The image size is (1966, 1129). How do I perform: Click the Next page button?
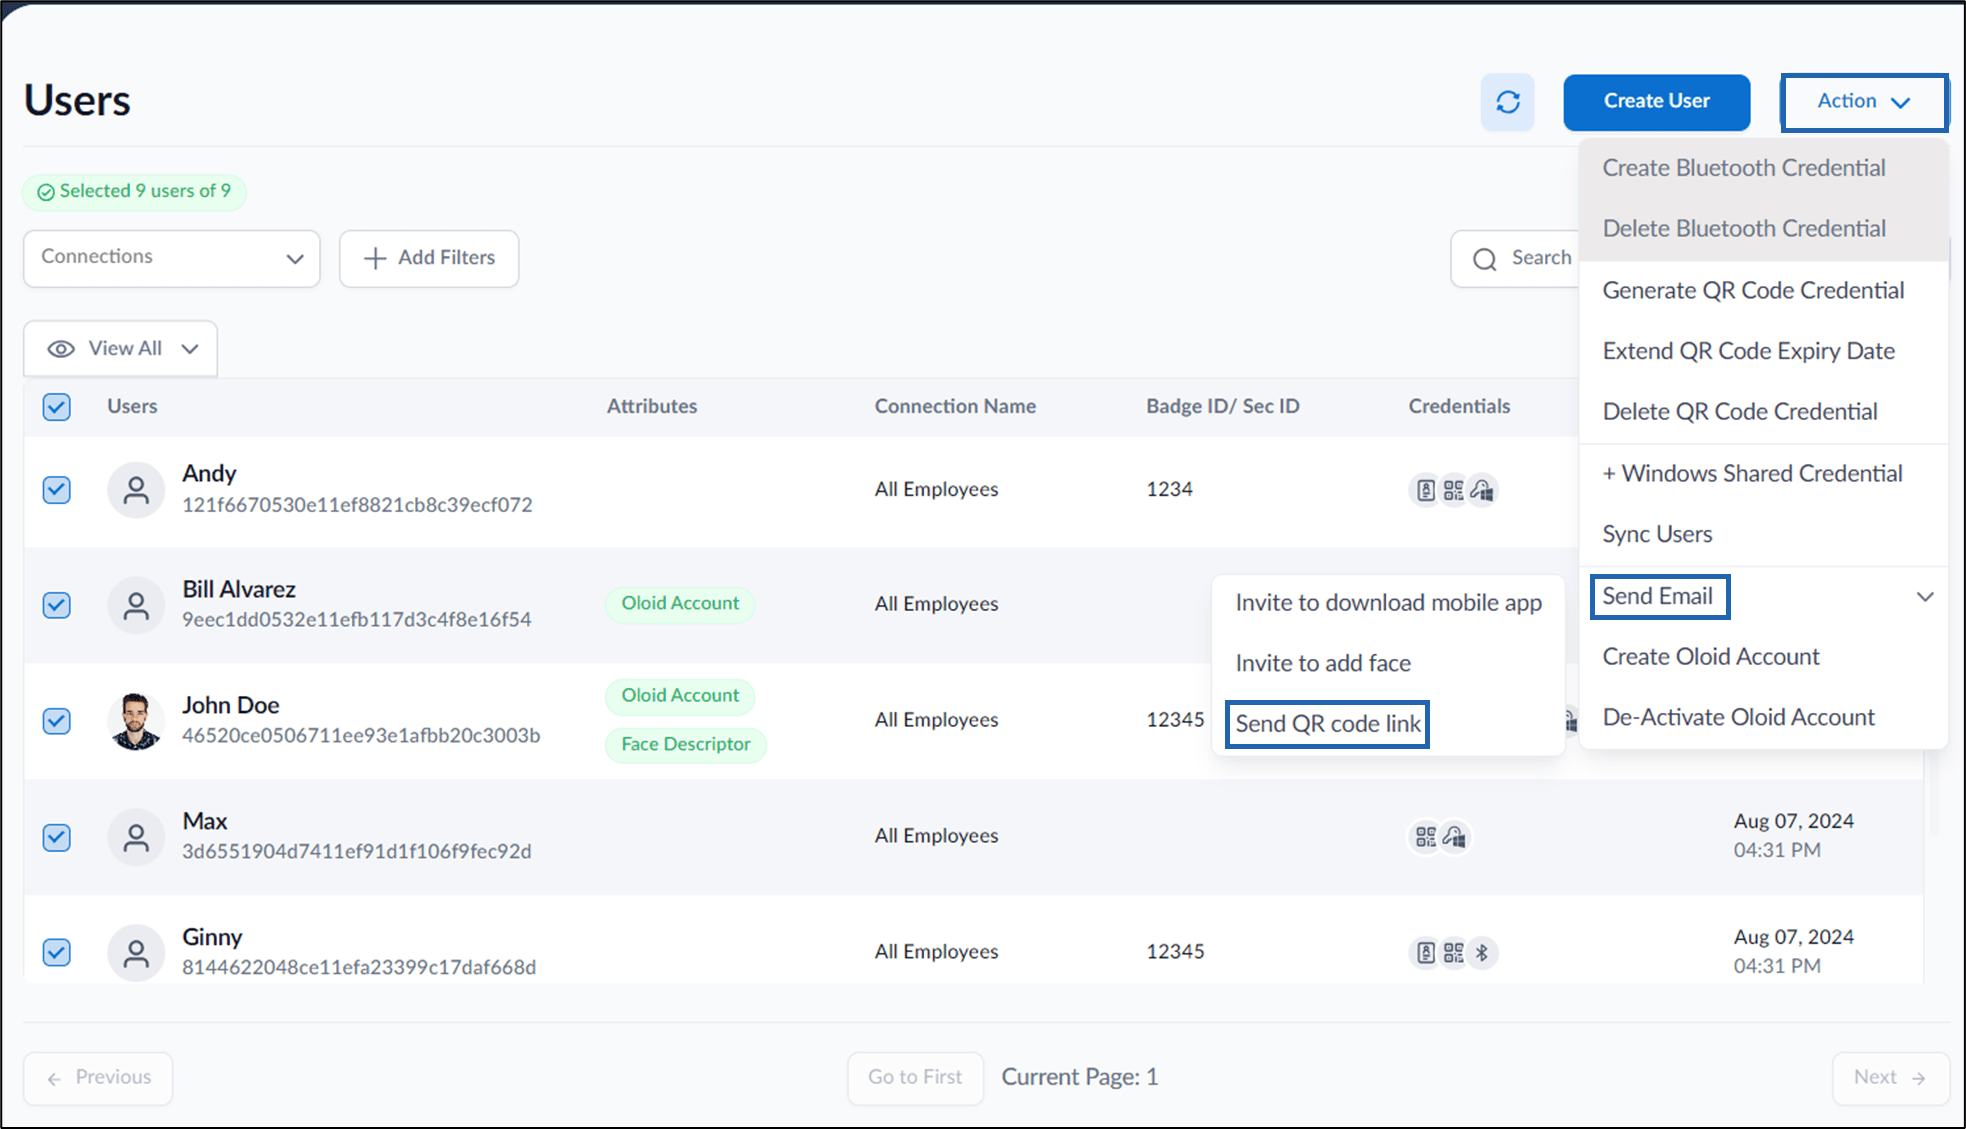pyautogui.click(x=1890, y=1078)
